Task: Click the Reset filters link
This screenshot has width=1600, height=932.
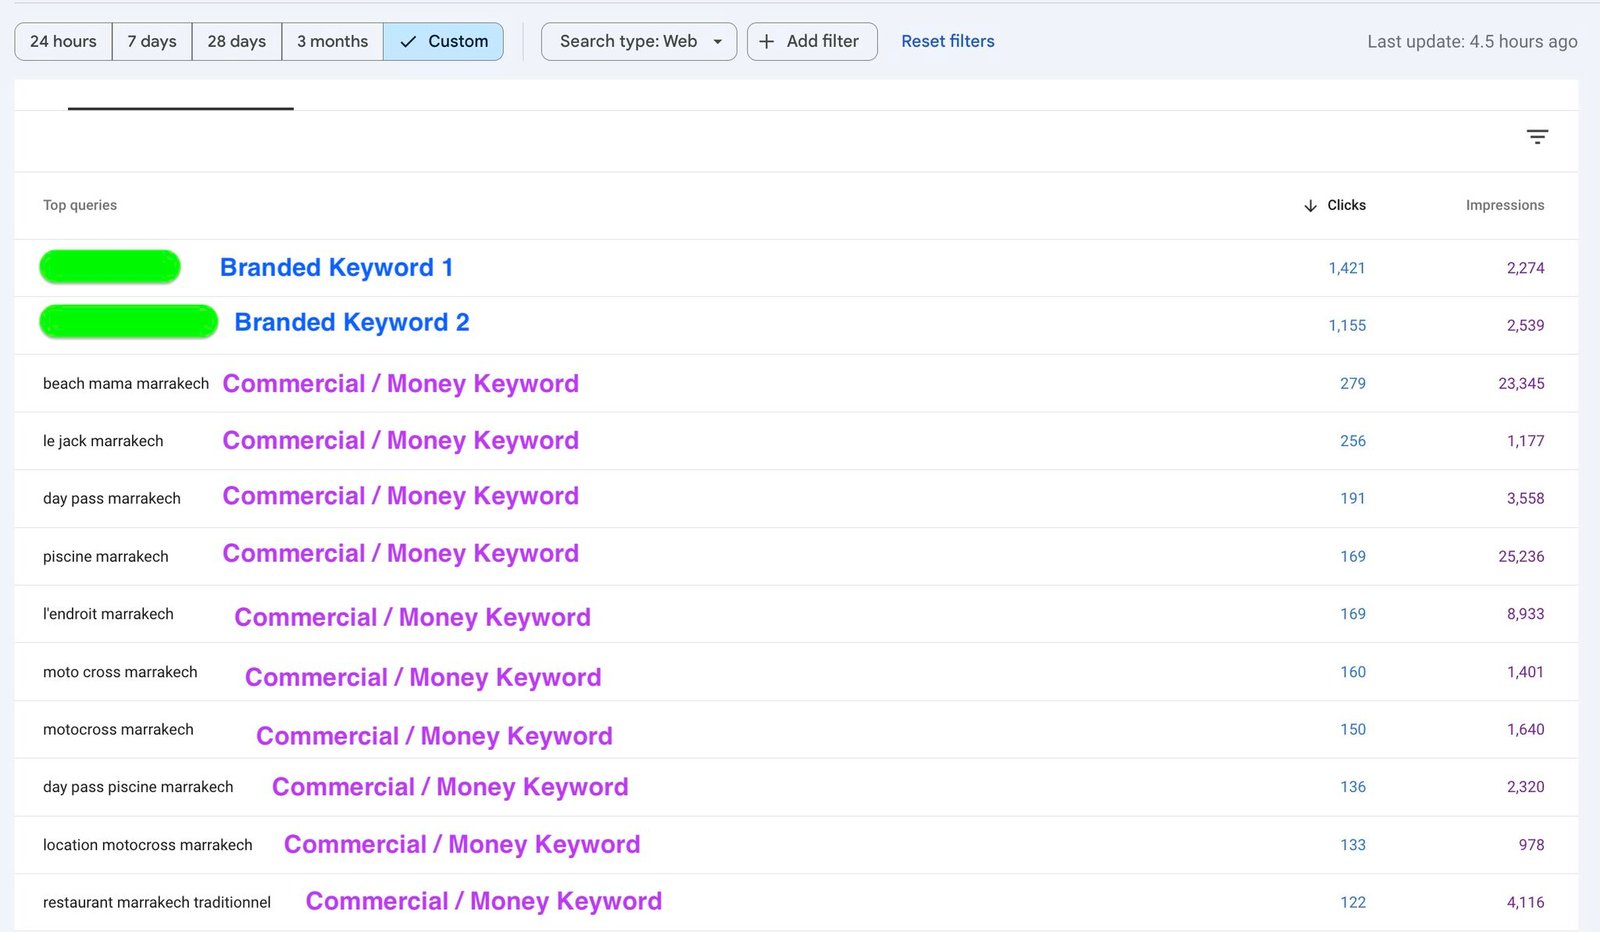Action: pyautogui.click(x=947, y=41)
